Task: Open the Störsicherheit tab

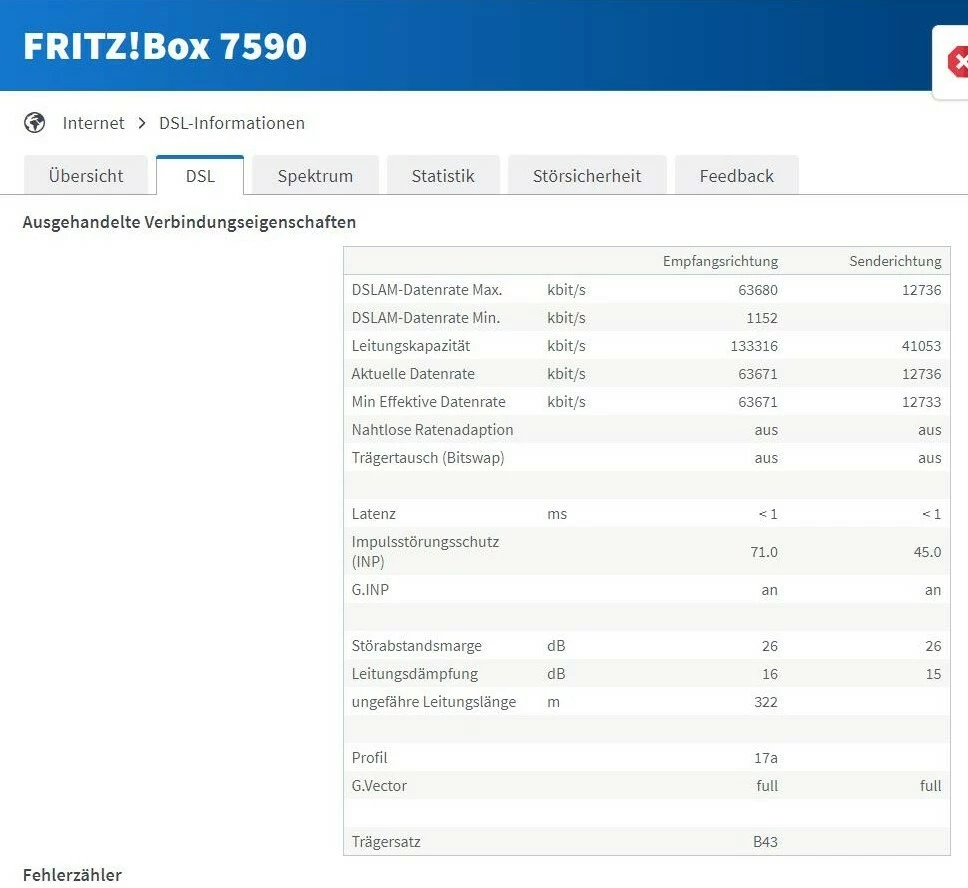Action: [x=587, y=176]
